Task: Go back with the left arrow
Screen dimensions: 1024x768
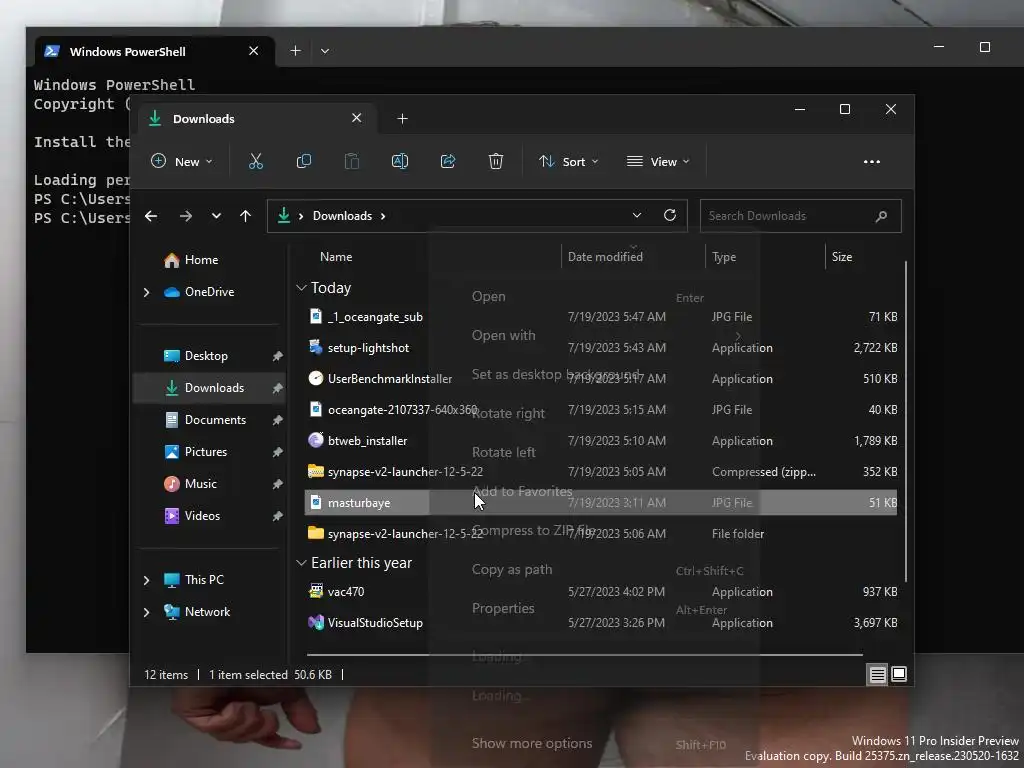Action: pos(151,216)
